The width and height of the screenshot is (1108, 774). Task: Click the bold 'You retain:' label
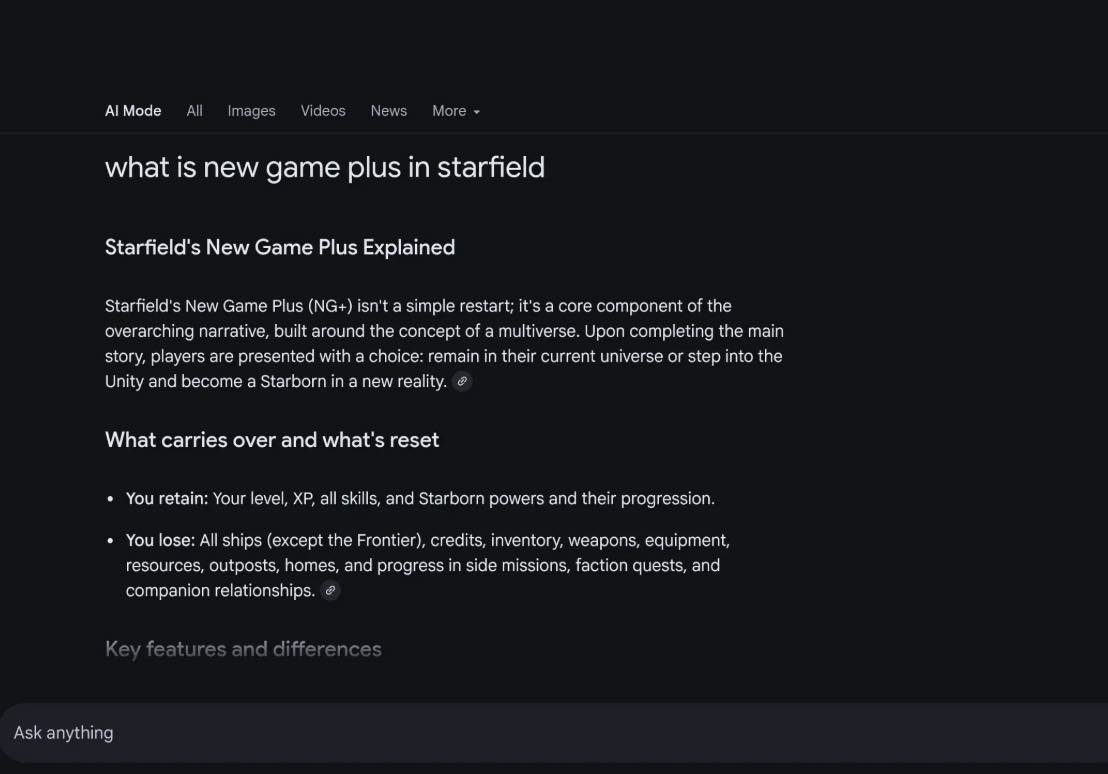pos(167,498)
